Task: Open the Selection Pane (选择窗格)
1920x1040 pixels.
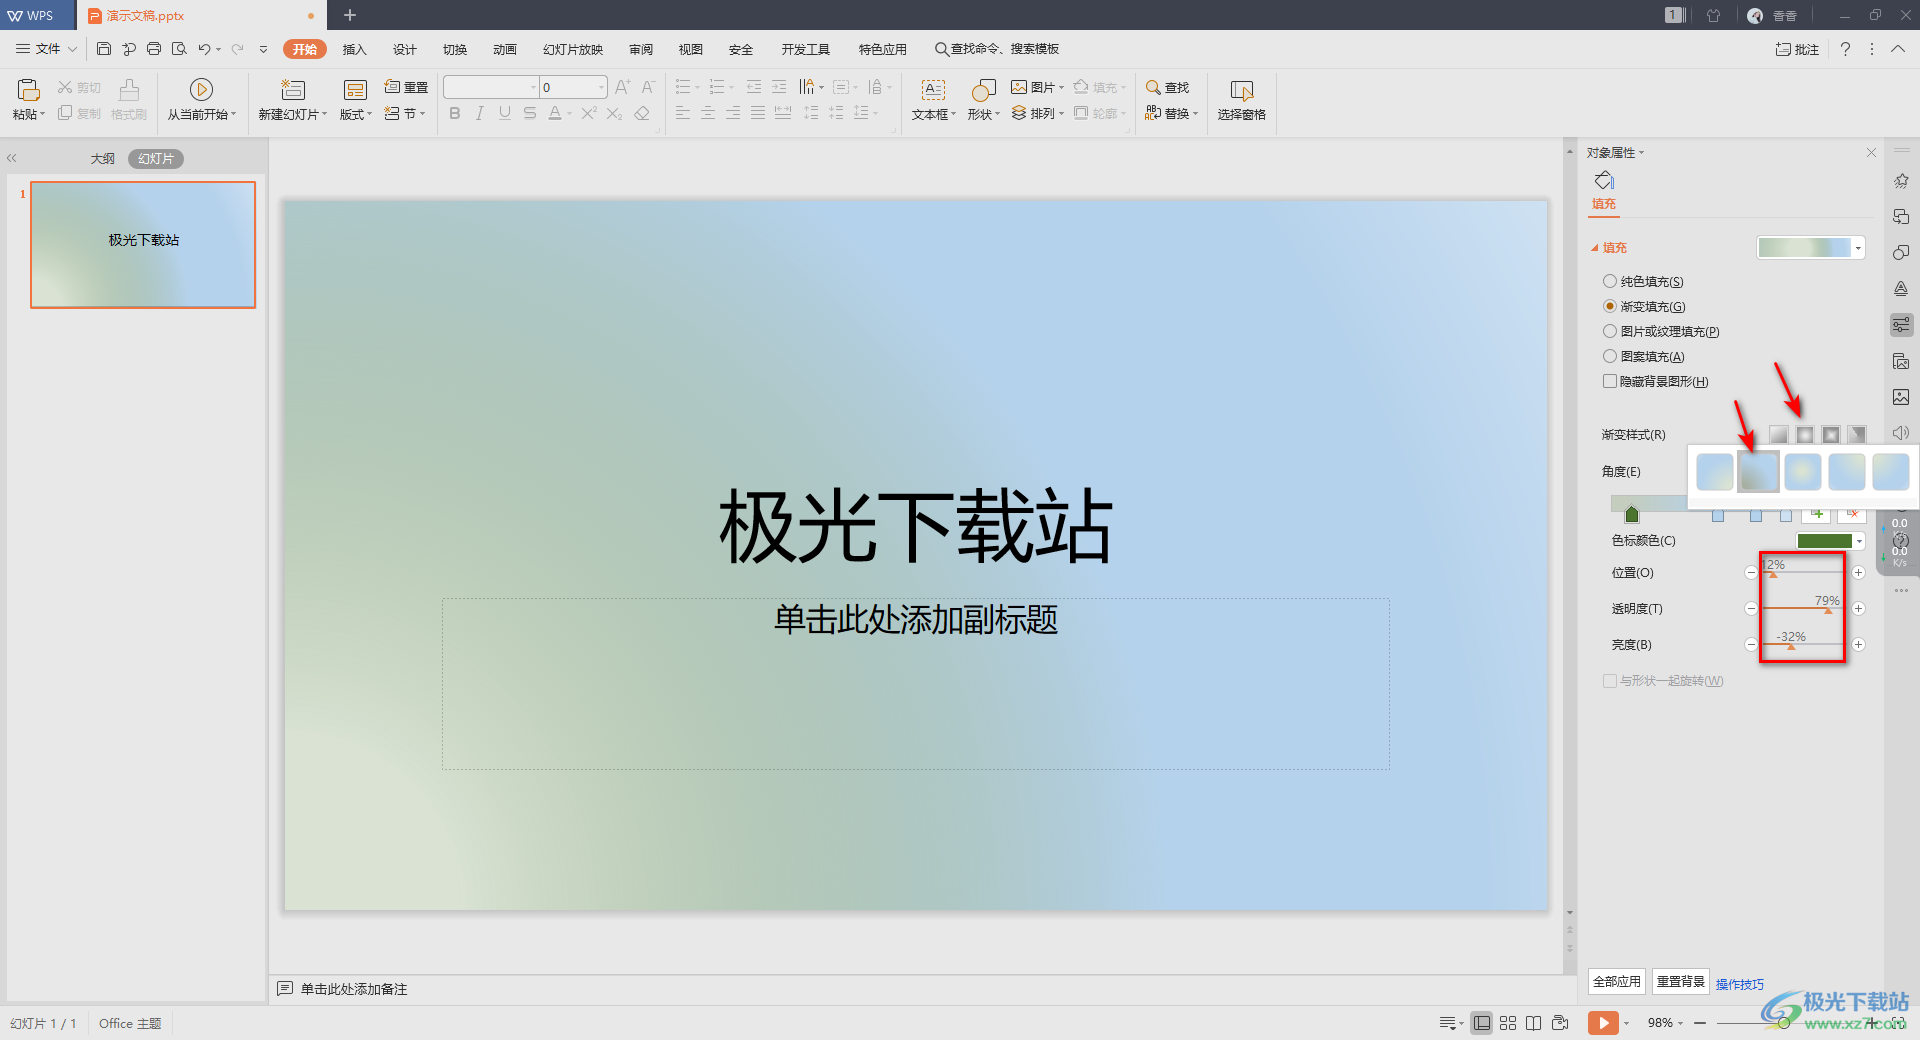Action: click(x=1242, y=100)
